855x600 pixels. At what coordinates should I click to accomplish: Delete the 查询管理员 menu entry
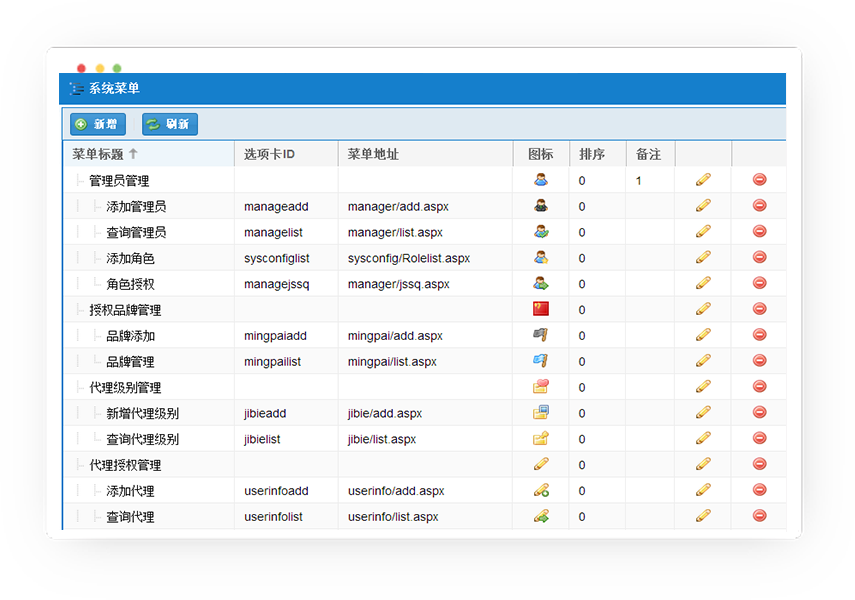pyautogui.click(x=759, y=232)
